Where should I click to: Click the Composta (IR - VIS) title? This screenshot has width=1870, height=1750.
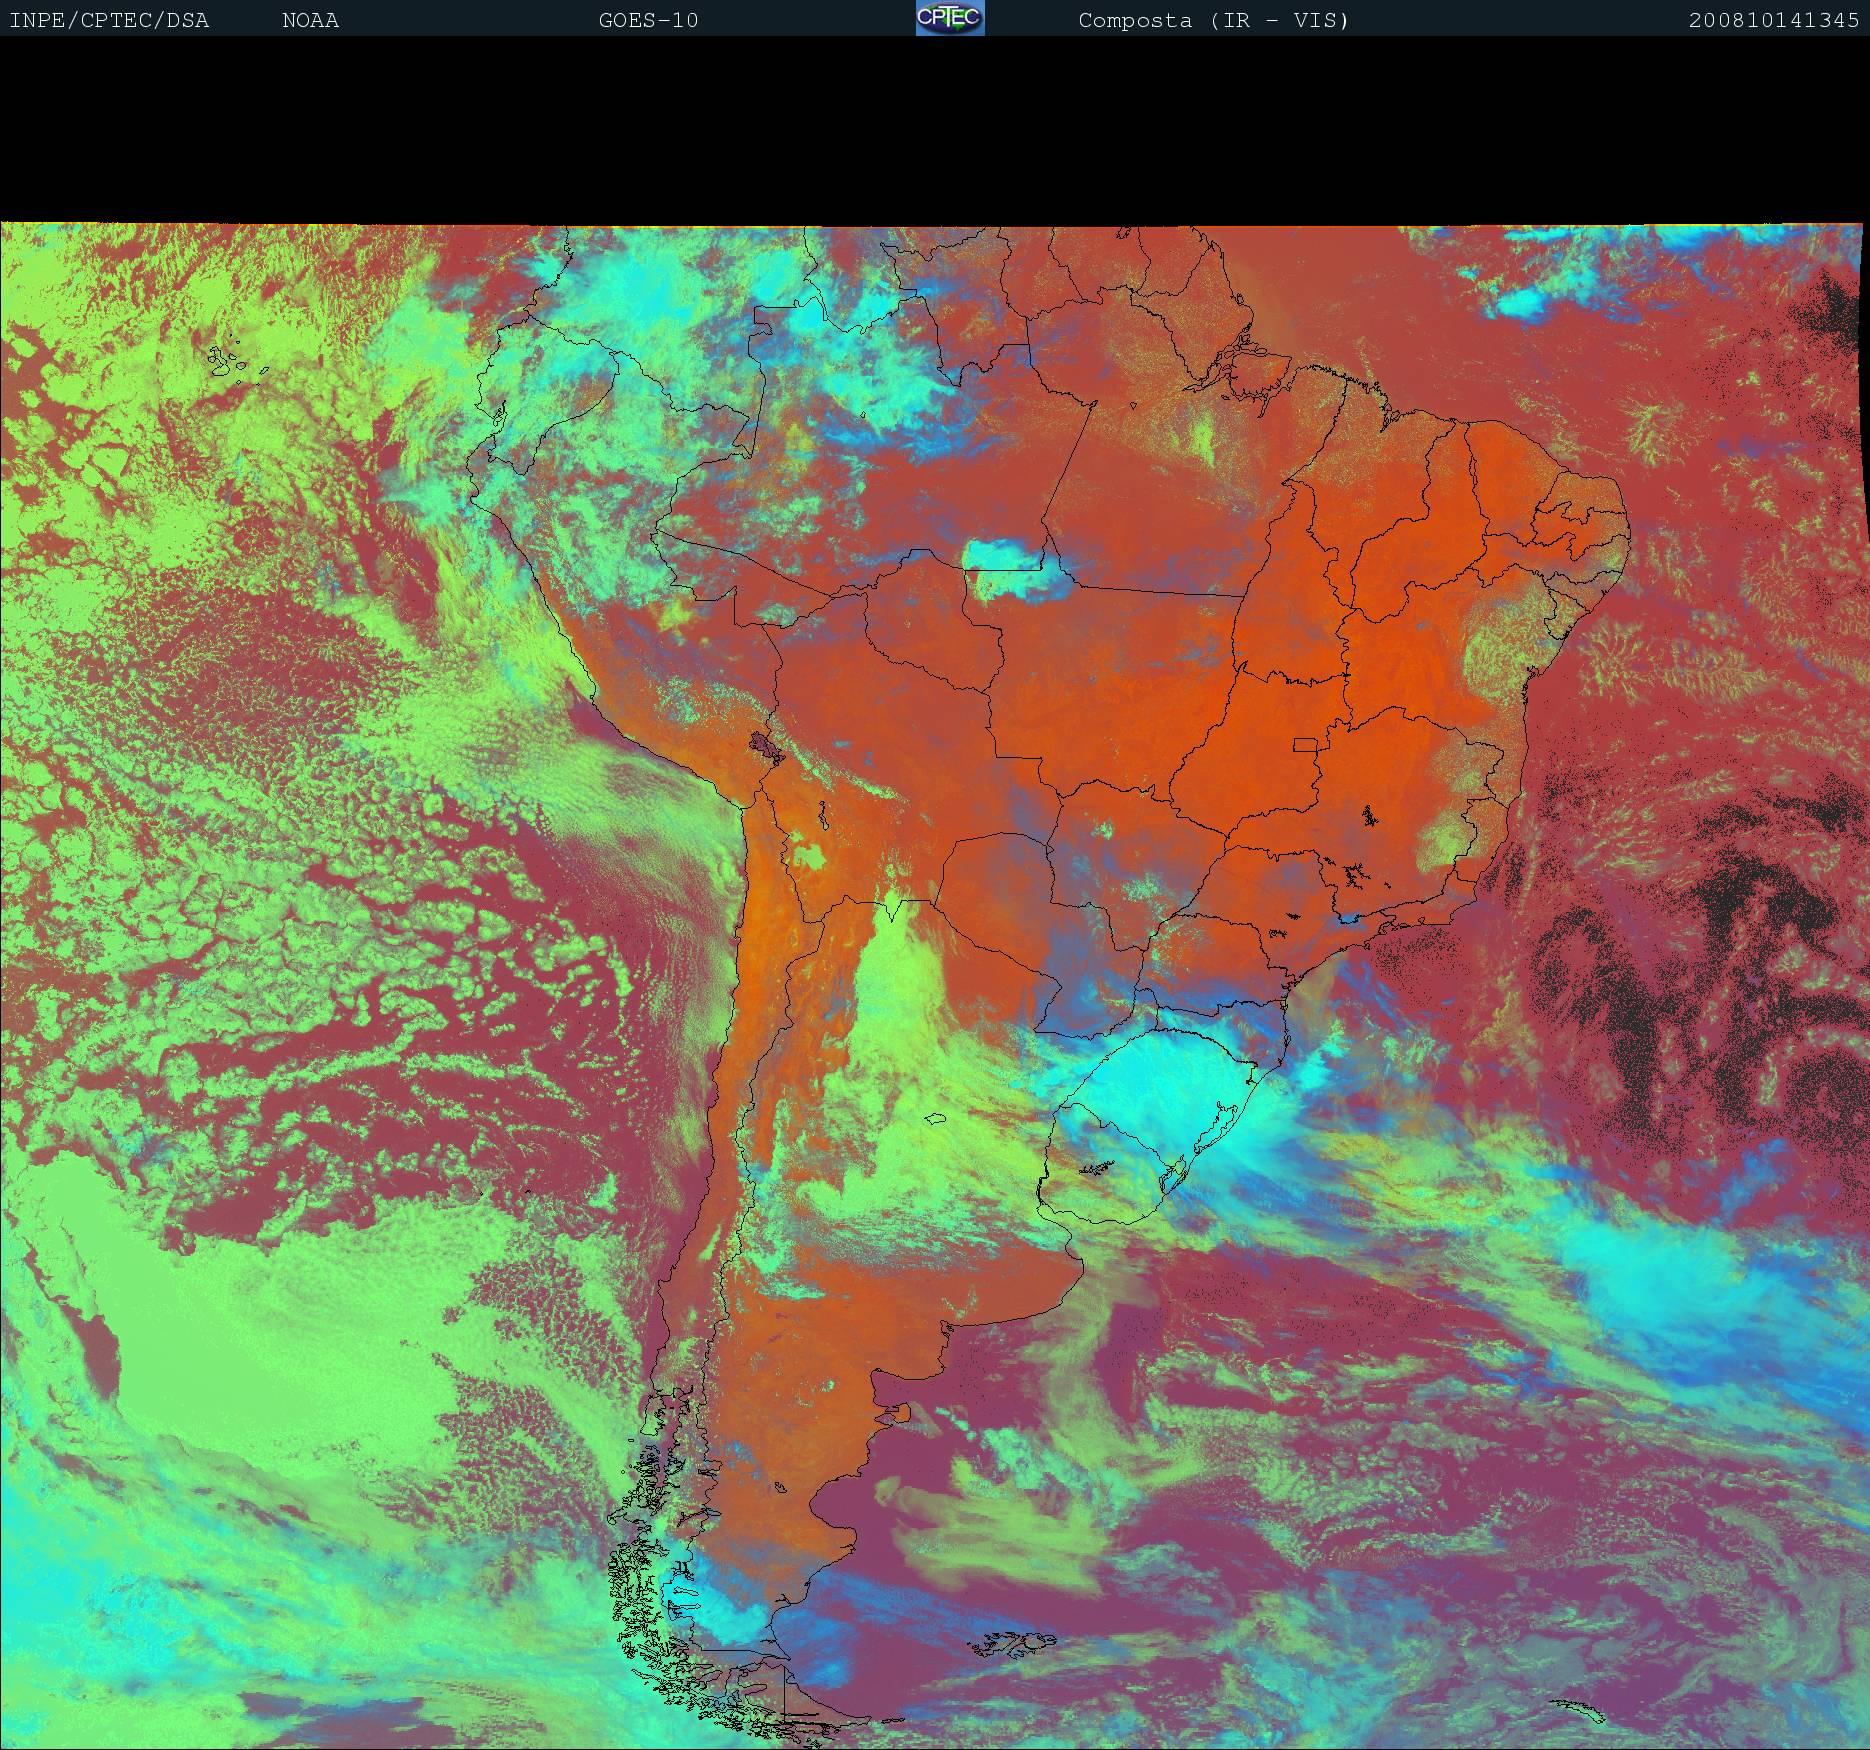click(x=1213, y=20)
